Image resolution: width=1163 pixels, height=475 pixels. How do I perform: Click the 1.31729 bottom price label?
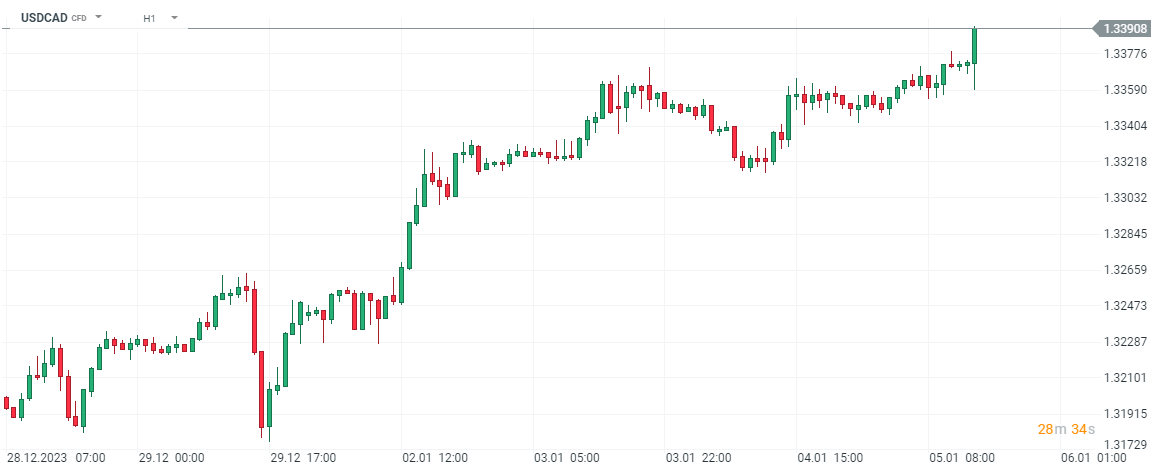click(x=1125, y=443)
